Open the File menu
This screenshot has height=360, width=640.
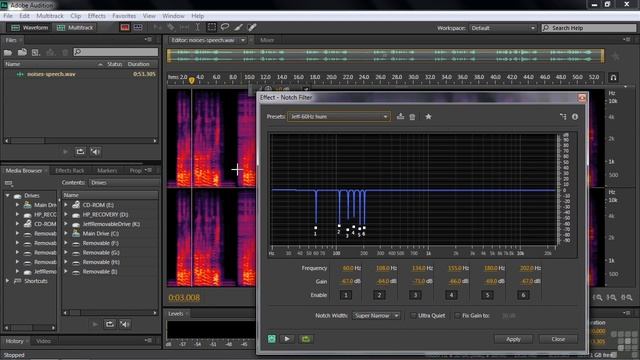click(8, 16)
